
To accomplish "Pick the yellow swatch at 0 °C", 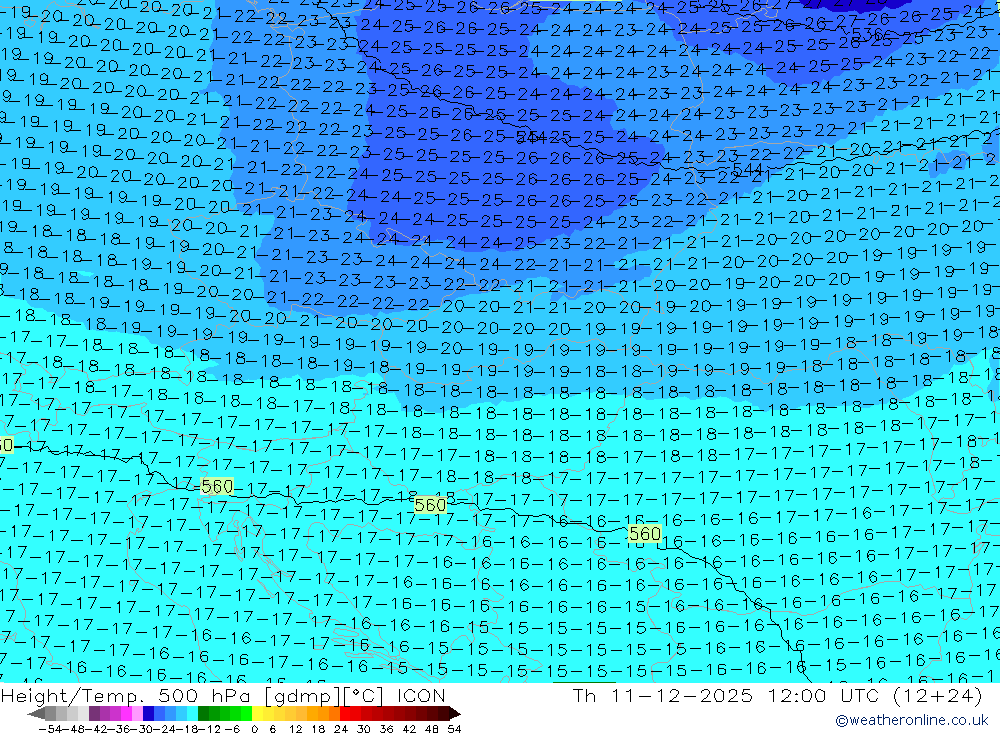I will click(257, 714).
